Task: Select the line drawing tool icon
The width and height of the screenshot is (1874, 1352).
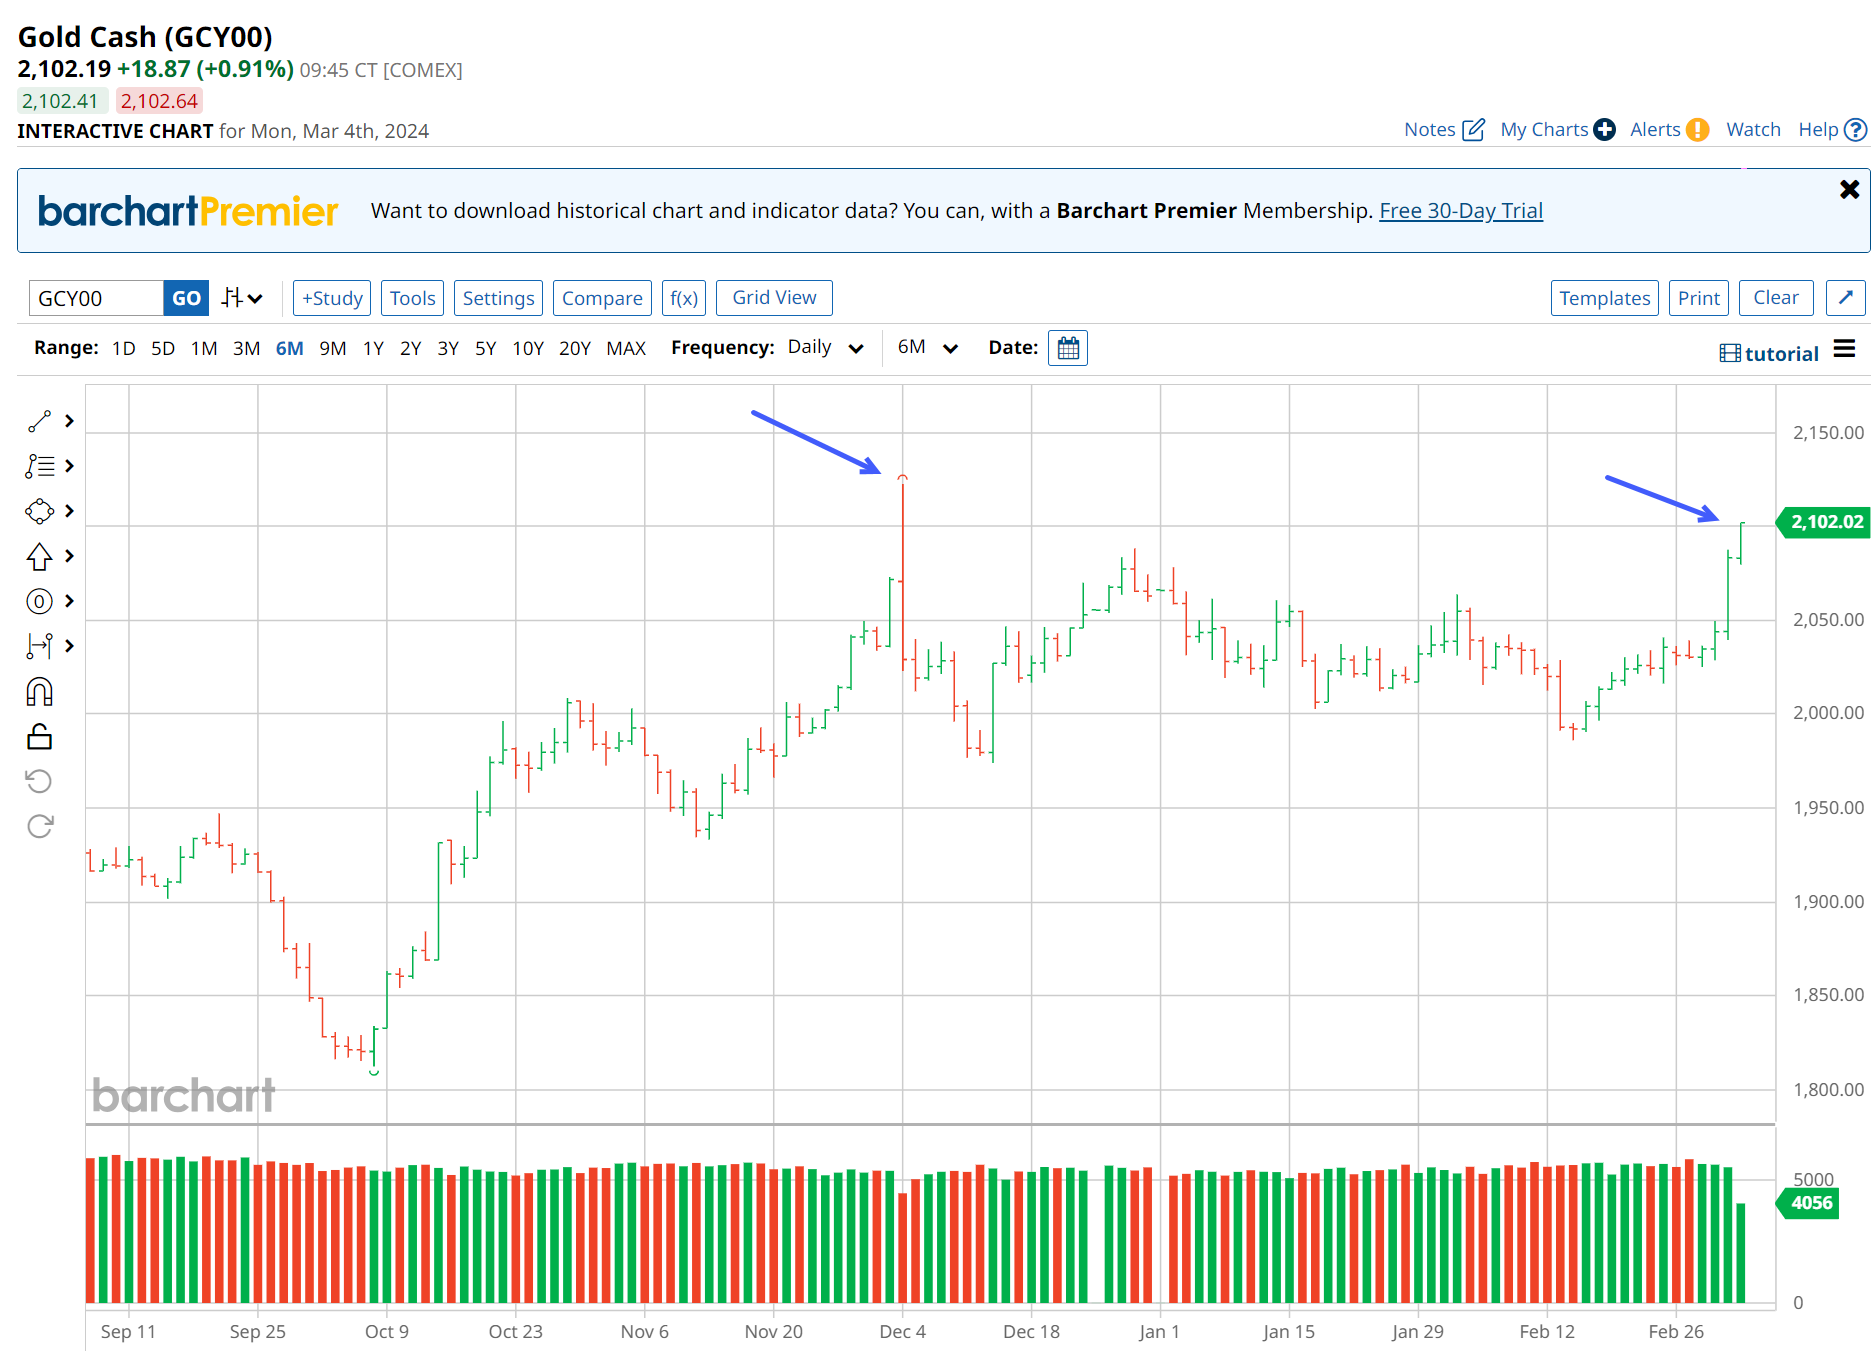Action: (x=39, y=422)
